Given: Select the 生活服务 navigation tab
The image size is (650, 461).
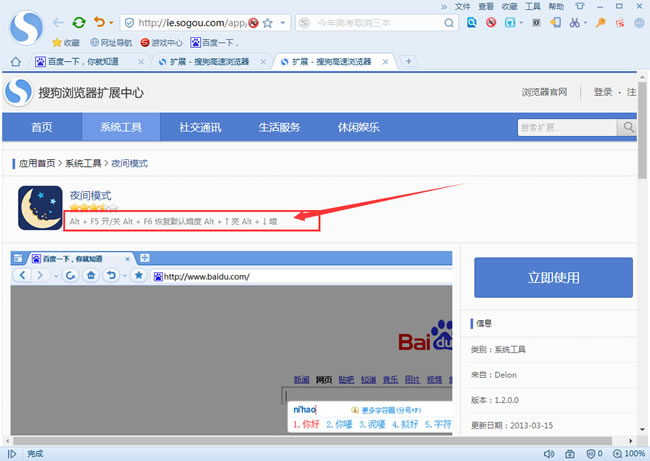Looking at the screenshot, I should tap(279, 127).
